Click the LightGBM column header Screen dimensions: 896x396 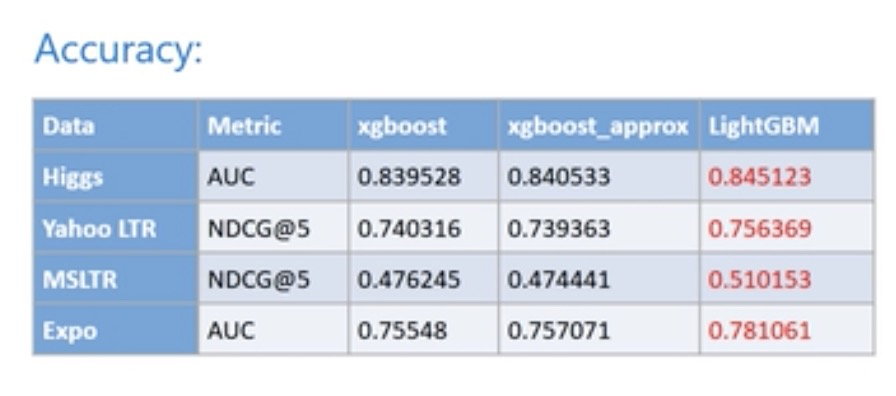[764, 126]
